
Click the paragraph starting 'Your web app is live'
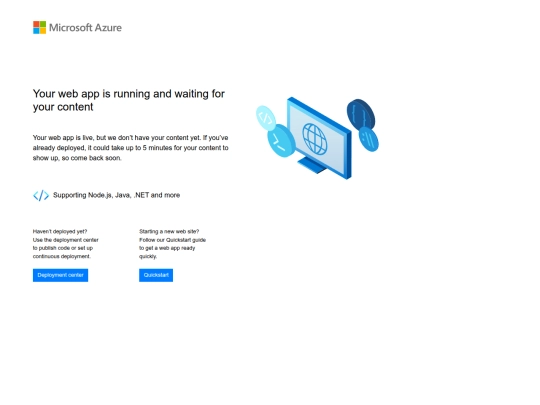click(131, 148)
